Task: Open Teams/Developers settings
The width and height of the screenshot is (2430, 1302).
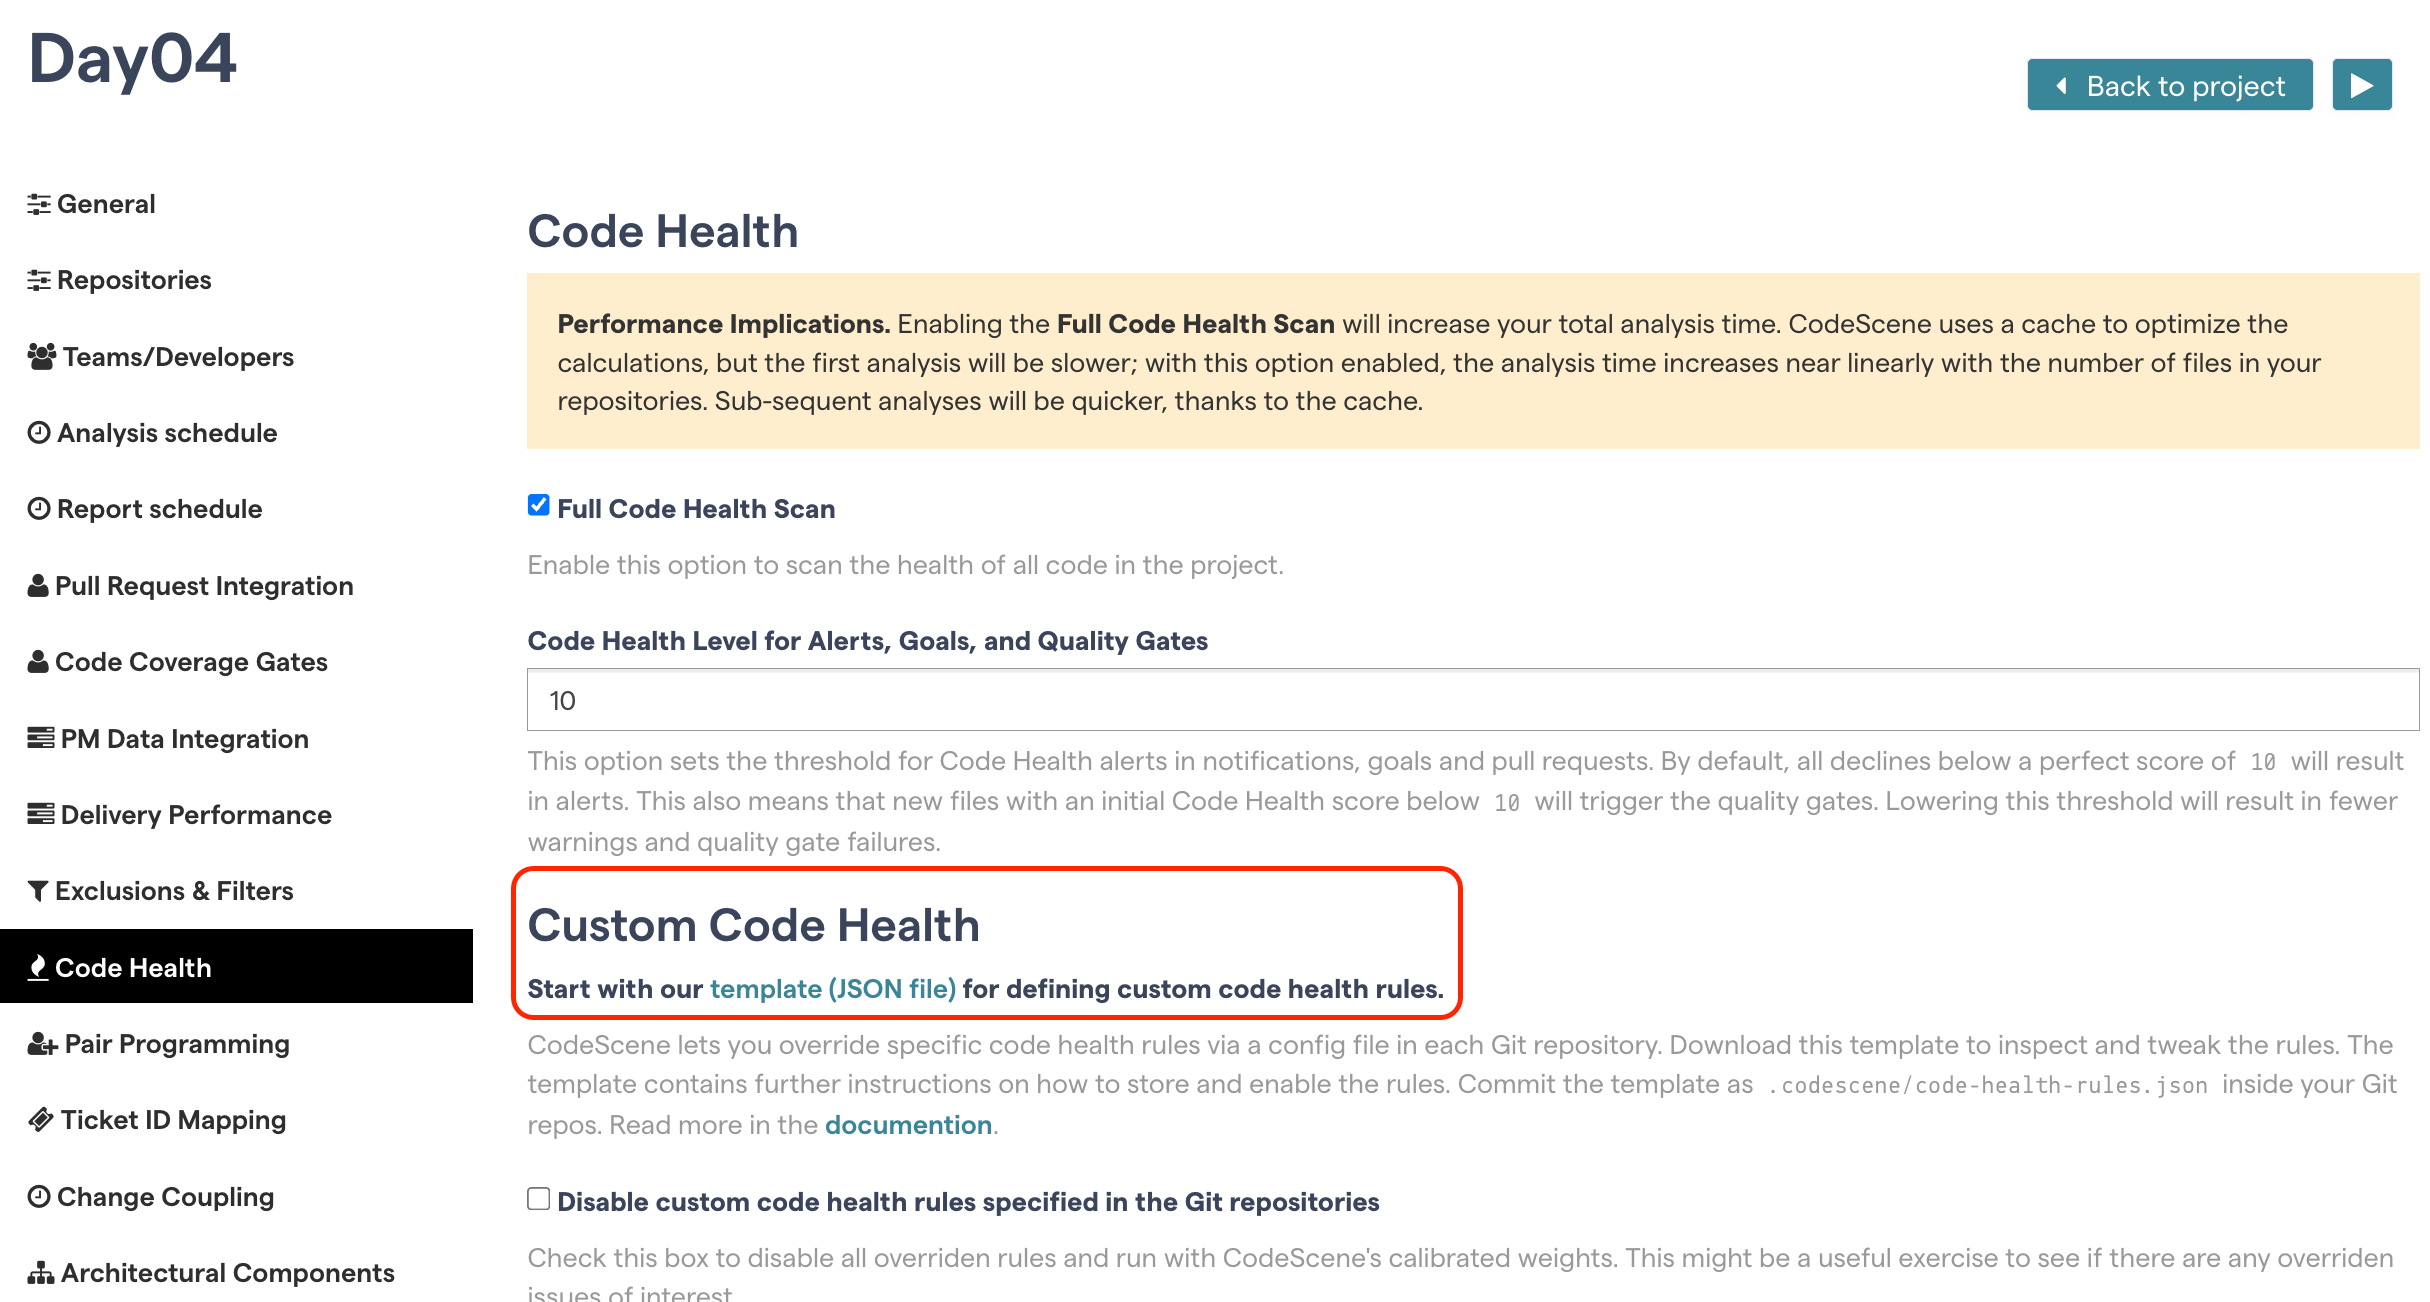Action: (178, 357)
